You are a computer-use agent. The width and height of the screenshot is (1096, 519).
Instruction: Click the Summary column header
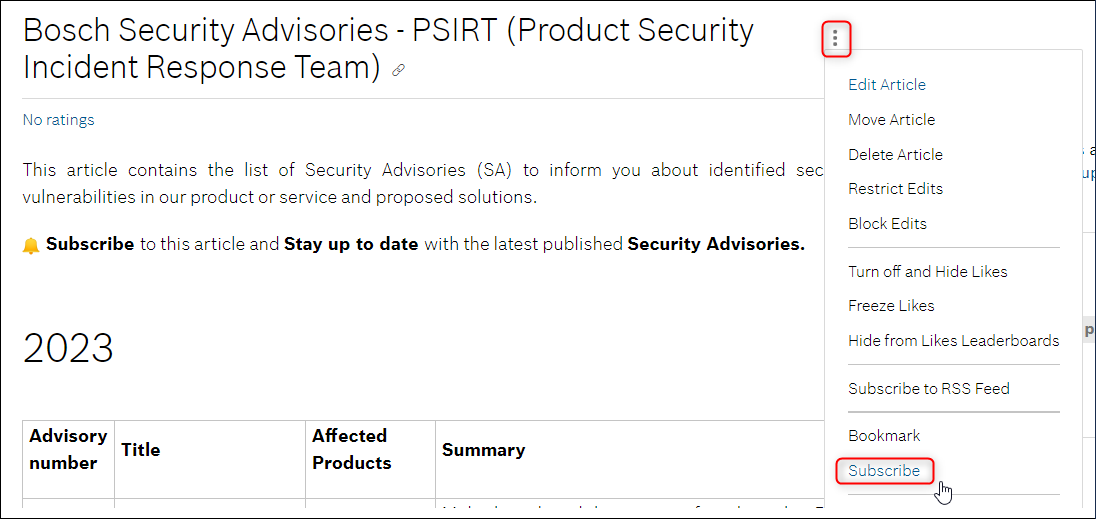coord(483,450)
